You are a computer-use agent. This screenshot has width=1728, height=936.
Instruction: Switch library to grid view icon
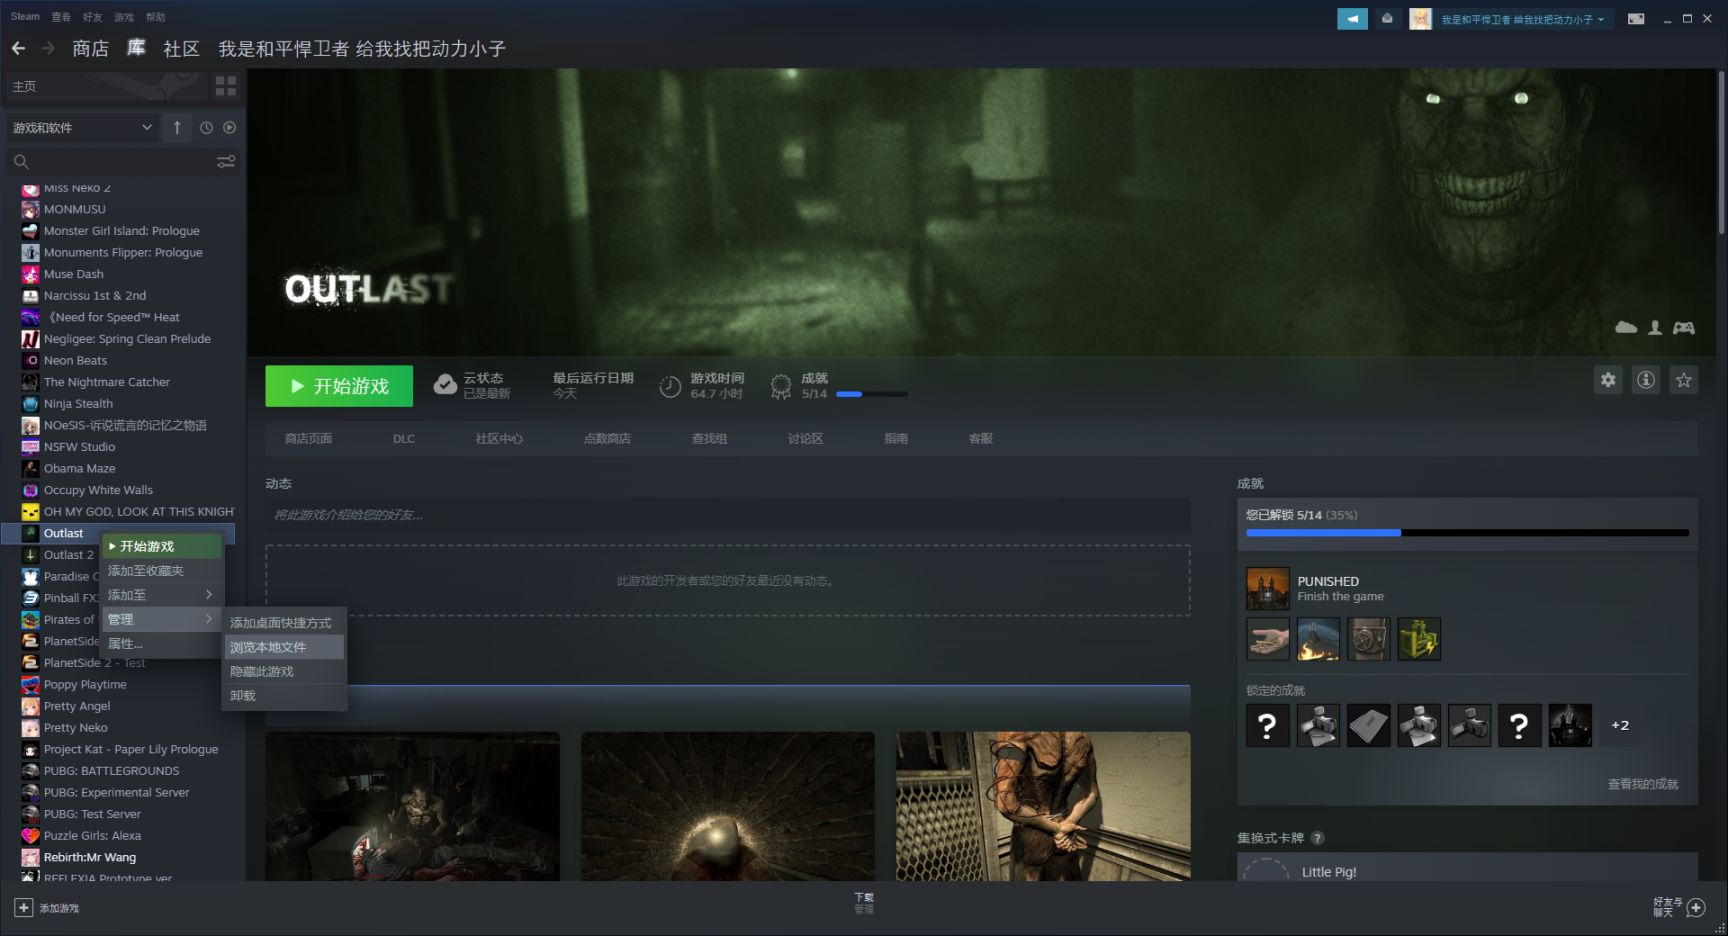click(226, 87)
